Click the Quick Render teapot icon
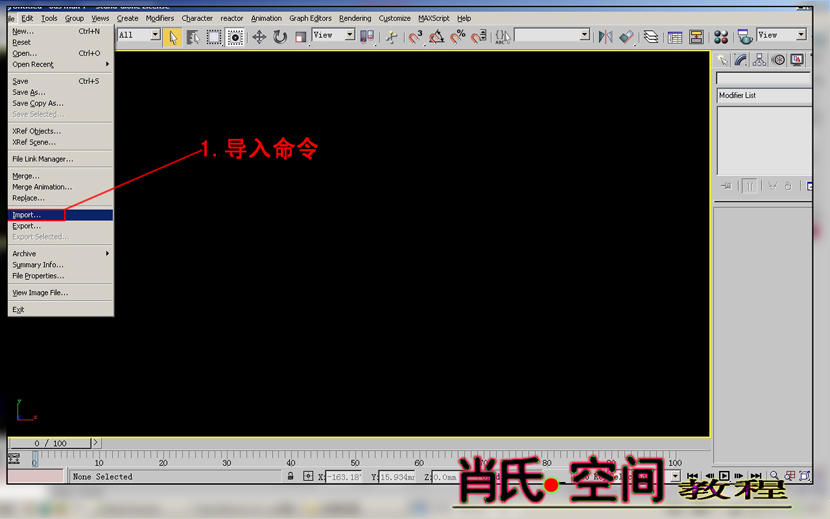This screenshot has width=830, height=519. coord(745,37)
